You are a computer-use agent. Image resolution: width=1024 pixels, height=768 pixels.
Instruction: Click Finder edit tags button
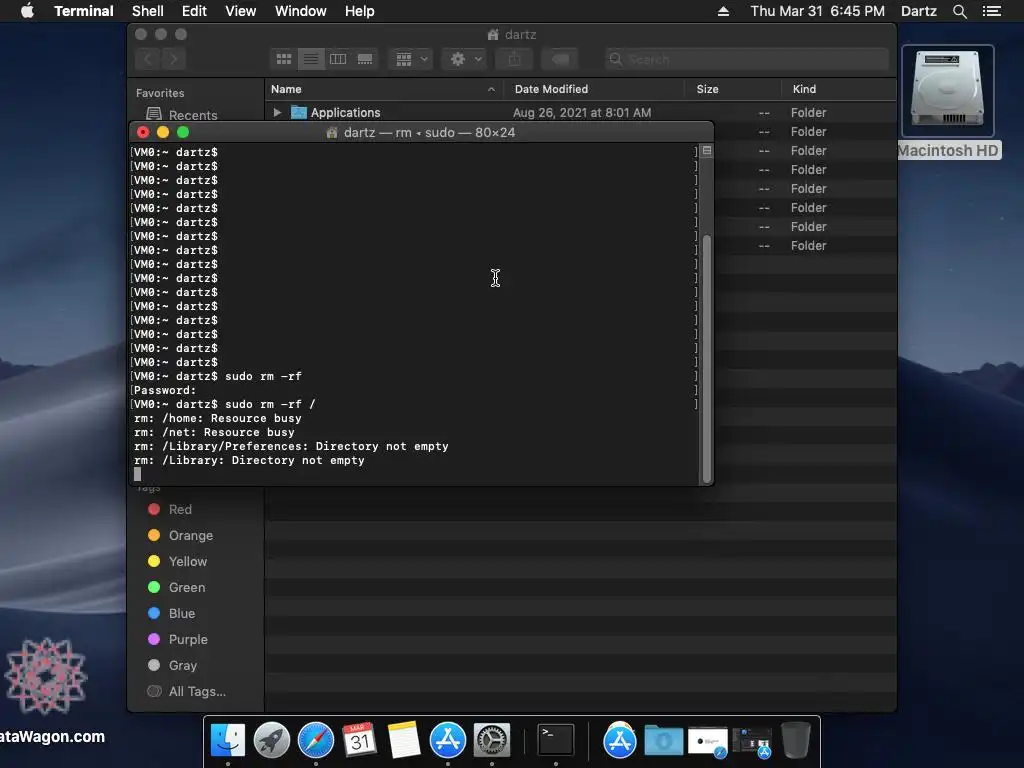560,59
